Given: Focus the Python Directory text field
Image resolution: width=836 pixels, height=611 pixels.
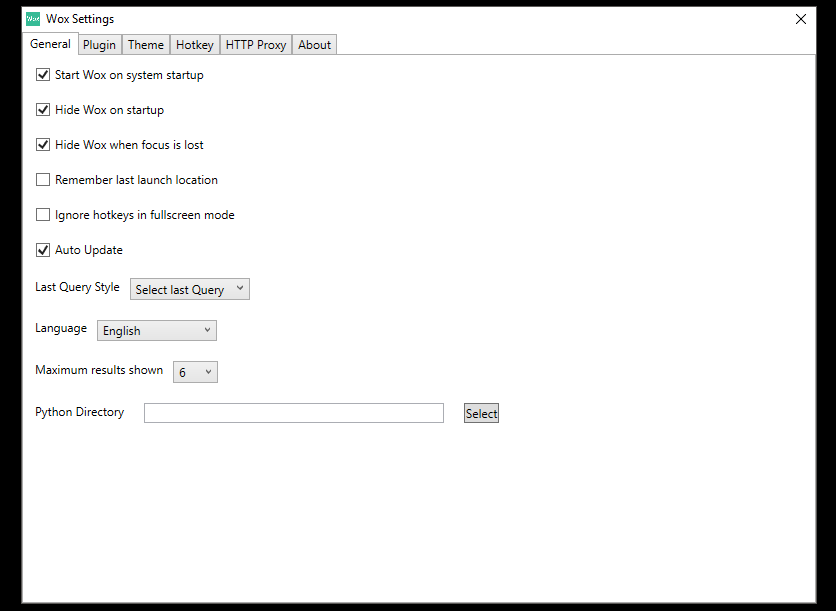Looking at the screenshot, I should 294,413.
